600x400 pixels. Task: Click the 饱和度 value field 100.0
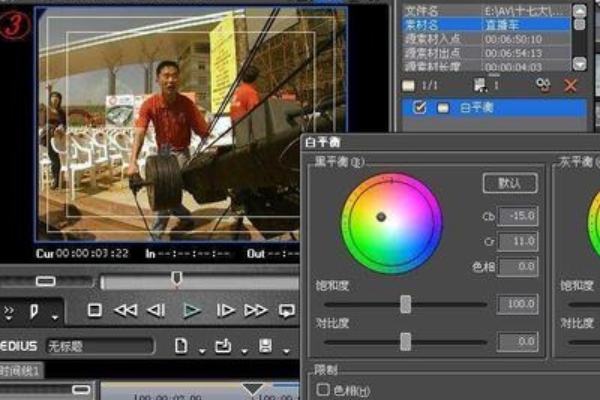[x=517, y=304]
